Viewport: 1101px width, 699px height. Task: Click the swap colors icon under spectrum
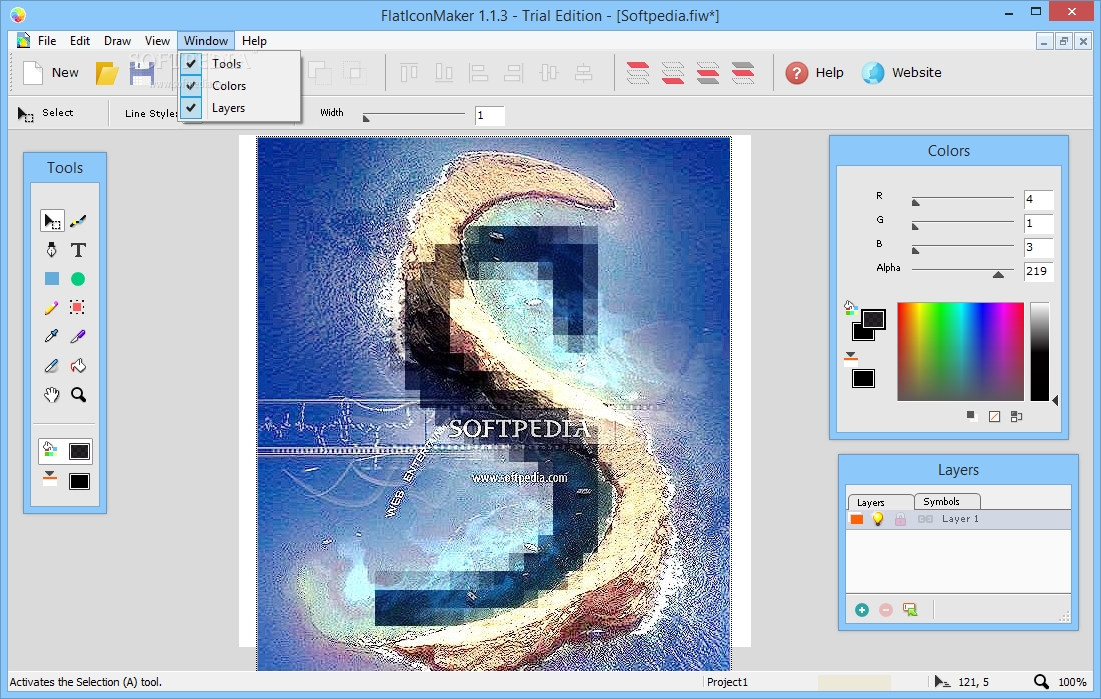point(1017,417)
